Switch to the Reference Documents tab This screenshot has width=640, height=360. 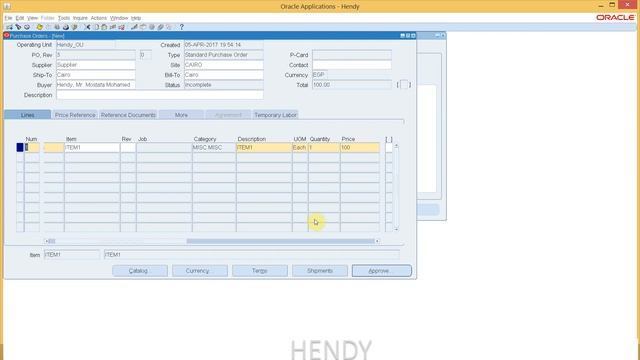coord(128,115)
